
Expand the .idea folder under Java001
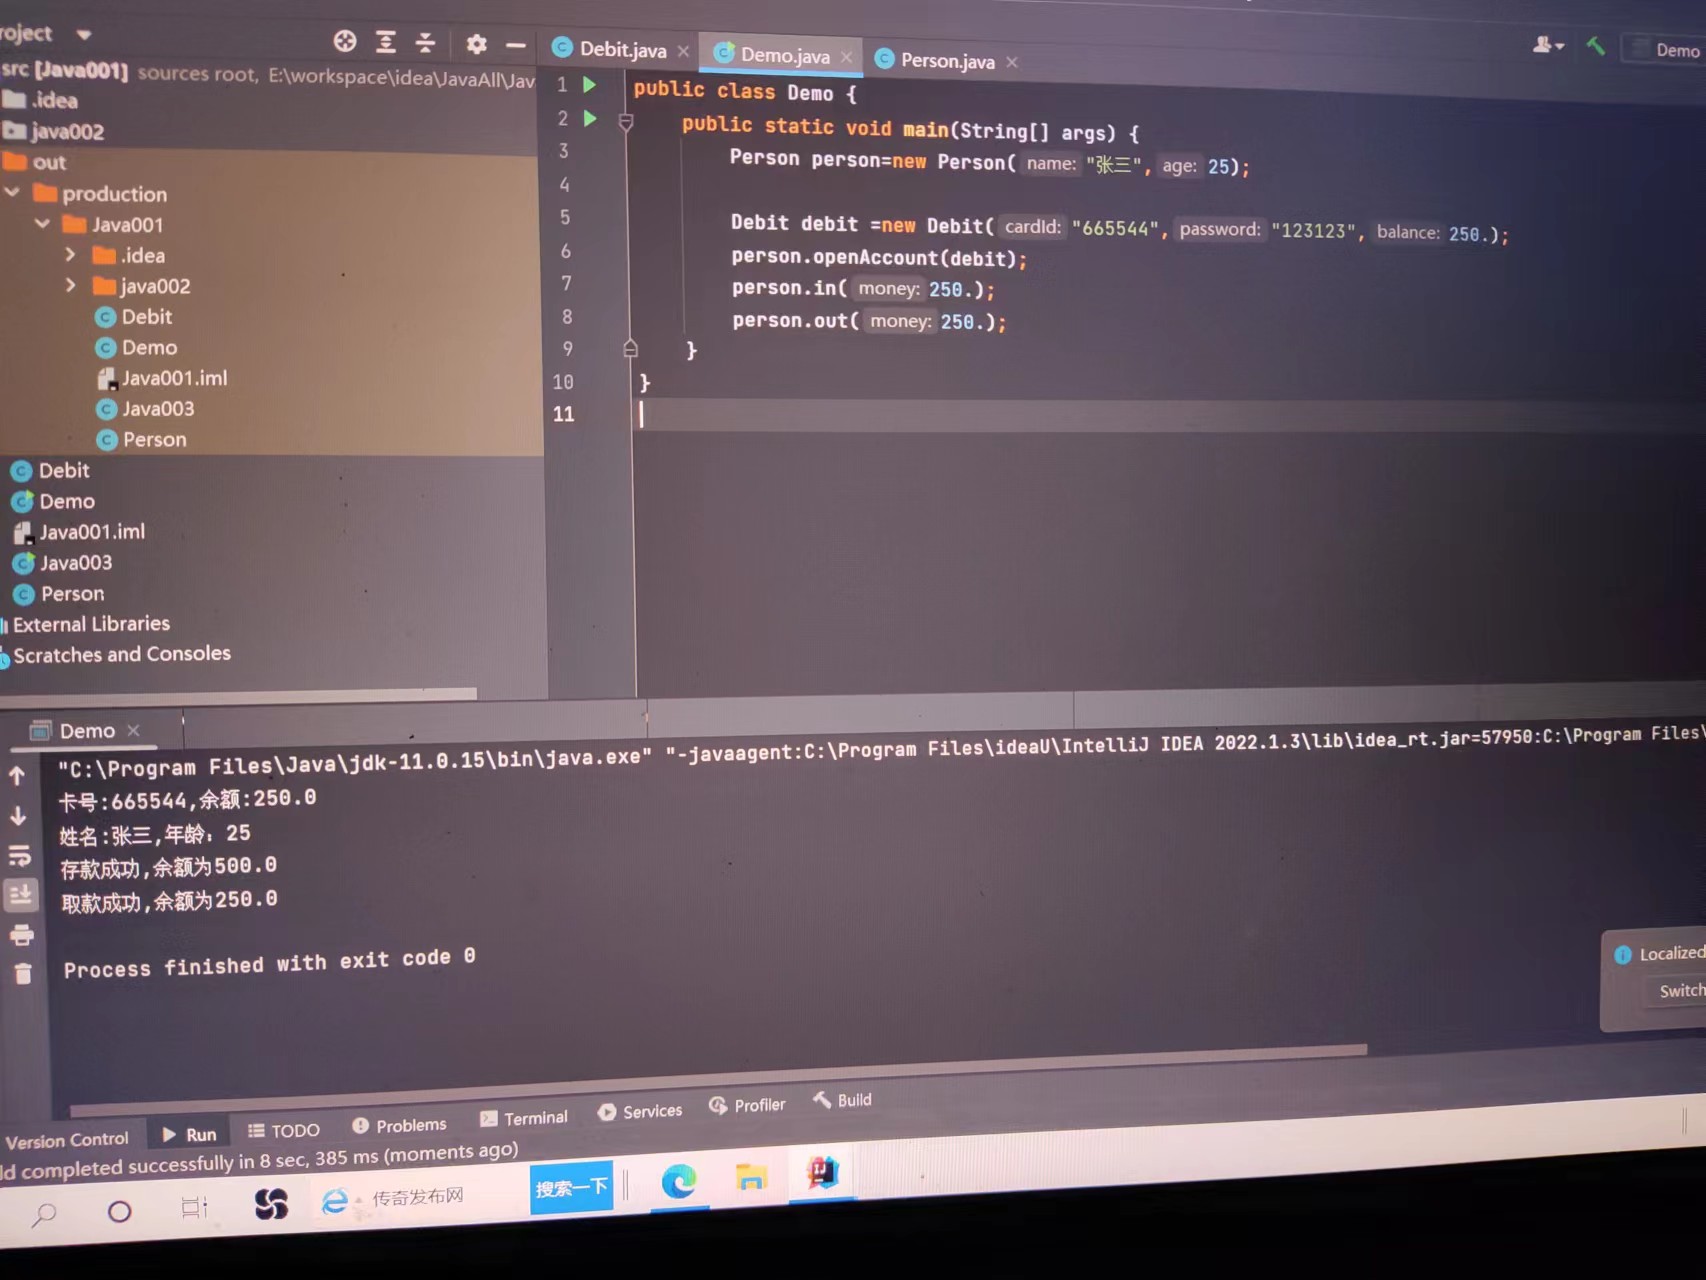point(70,255)
